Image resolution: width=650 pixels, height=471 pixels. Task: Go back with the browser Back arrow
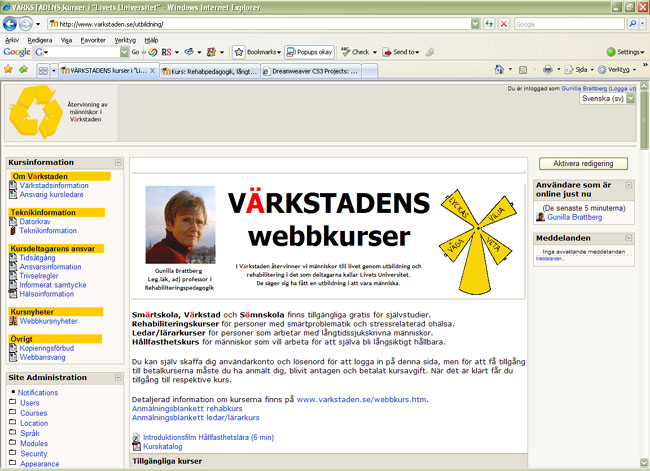click(10, 24)
